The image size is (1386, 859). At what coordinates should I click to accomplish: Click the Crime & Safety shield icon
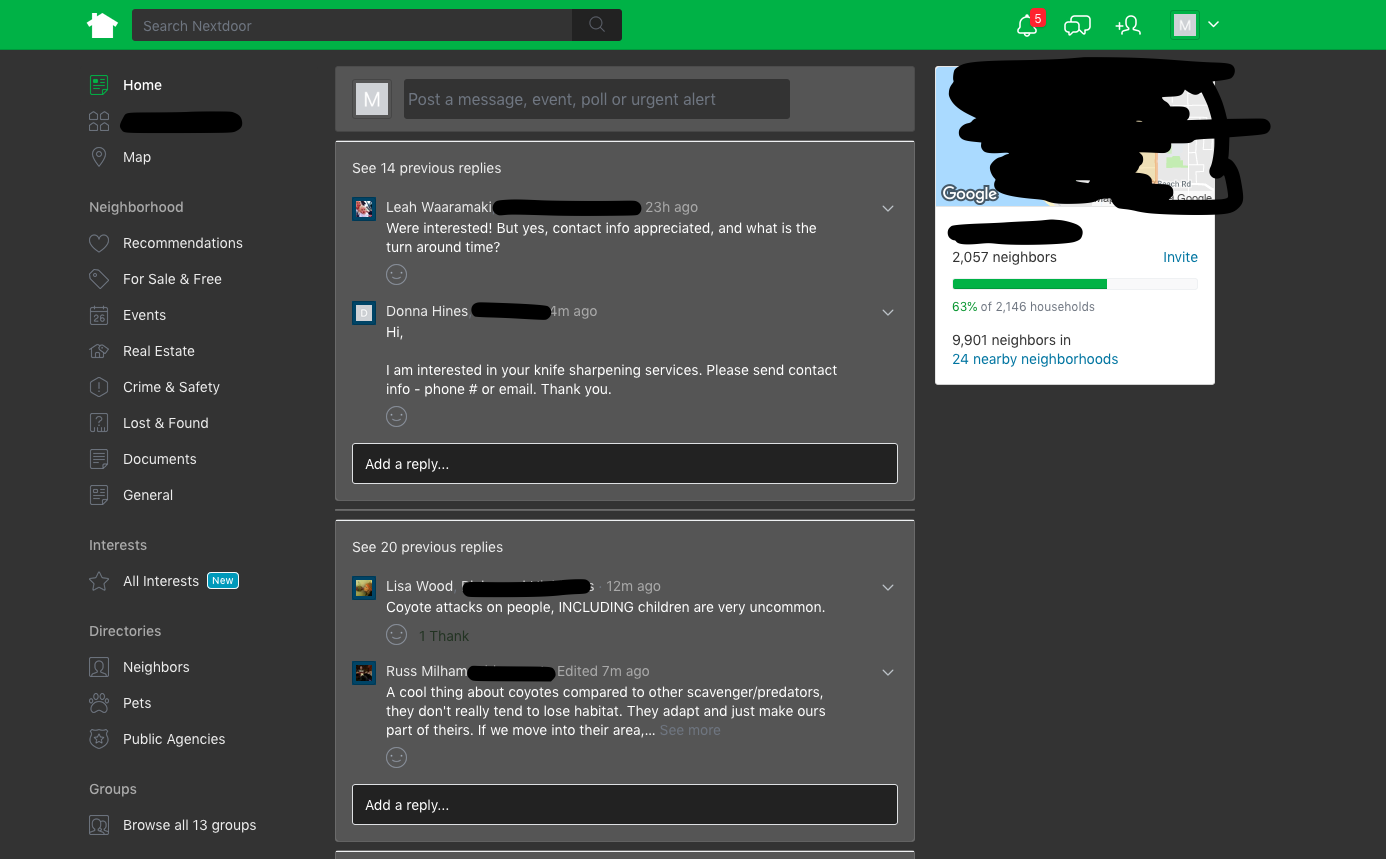click(x=99, y=387)
